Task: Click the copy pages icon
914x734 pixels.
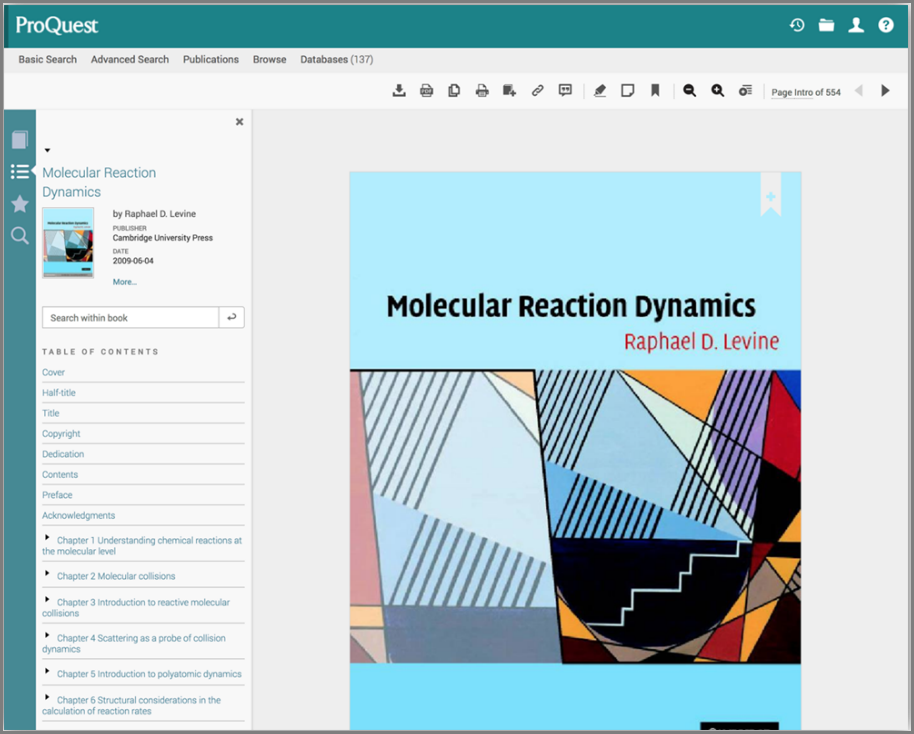Action: (x=454, y=90)
